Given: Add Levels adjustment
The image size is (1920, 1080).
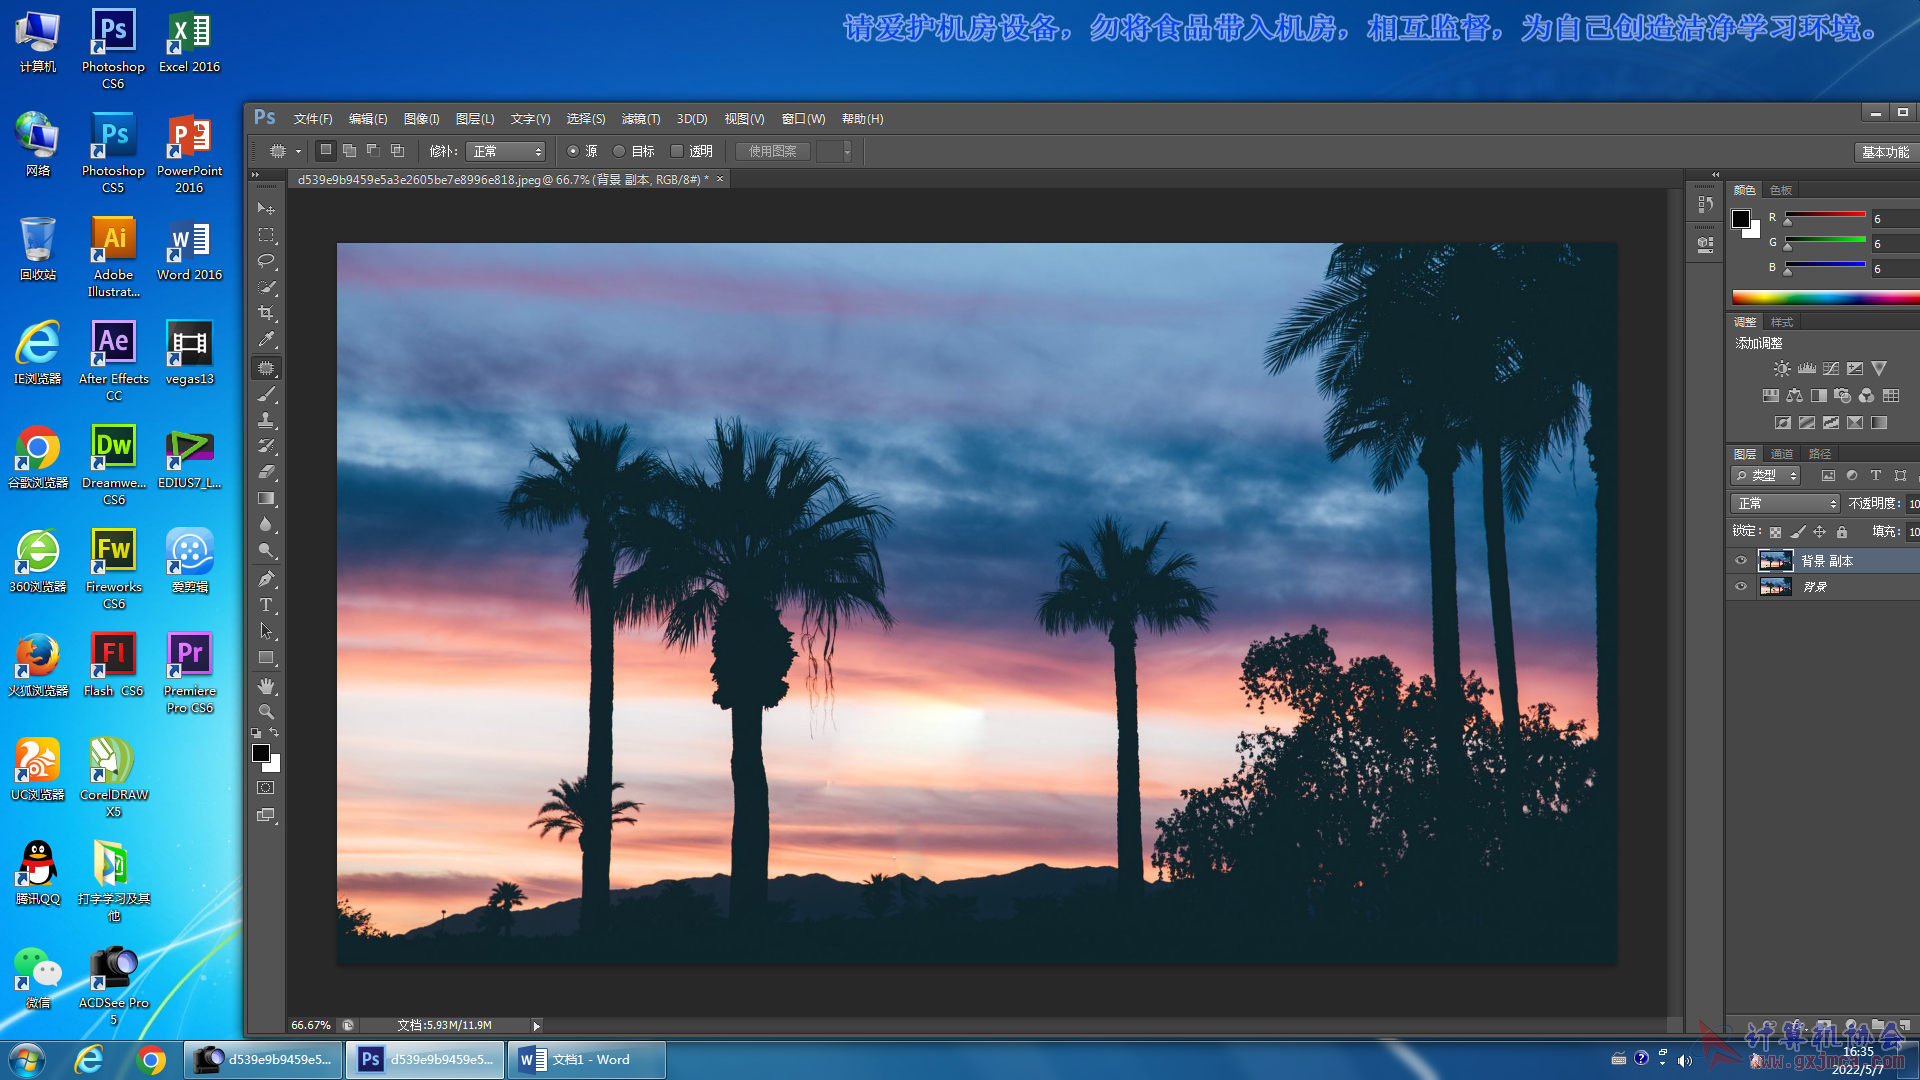Looking at the screenshot, I should click(x=1807, y=369).
